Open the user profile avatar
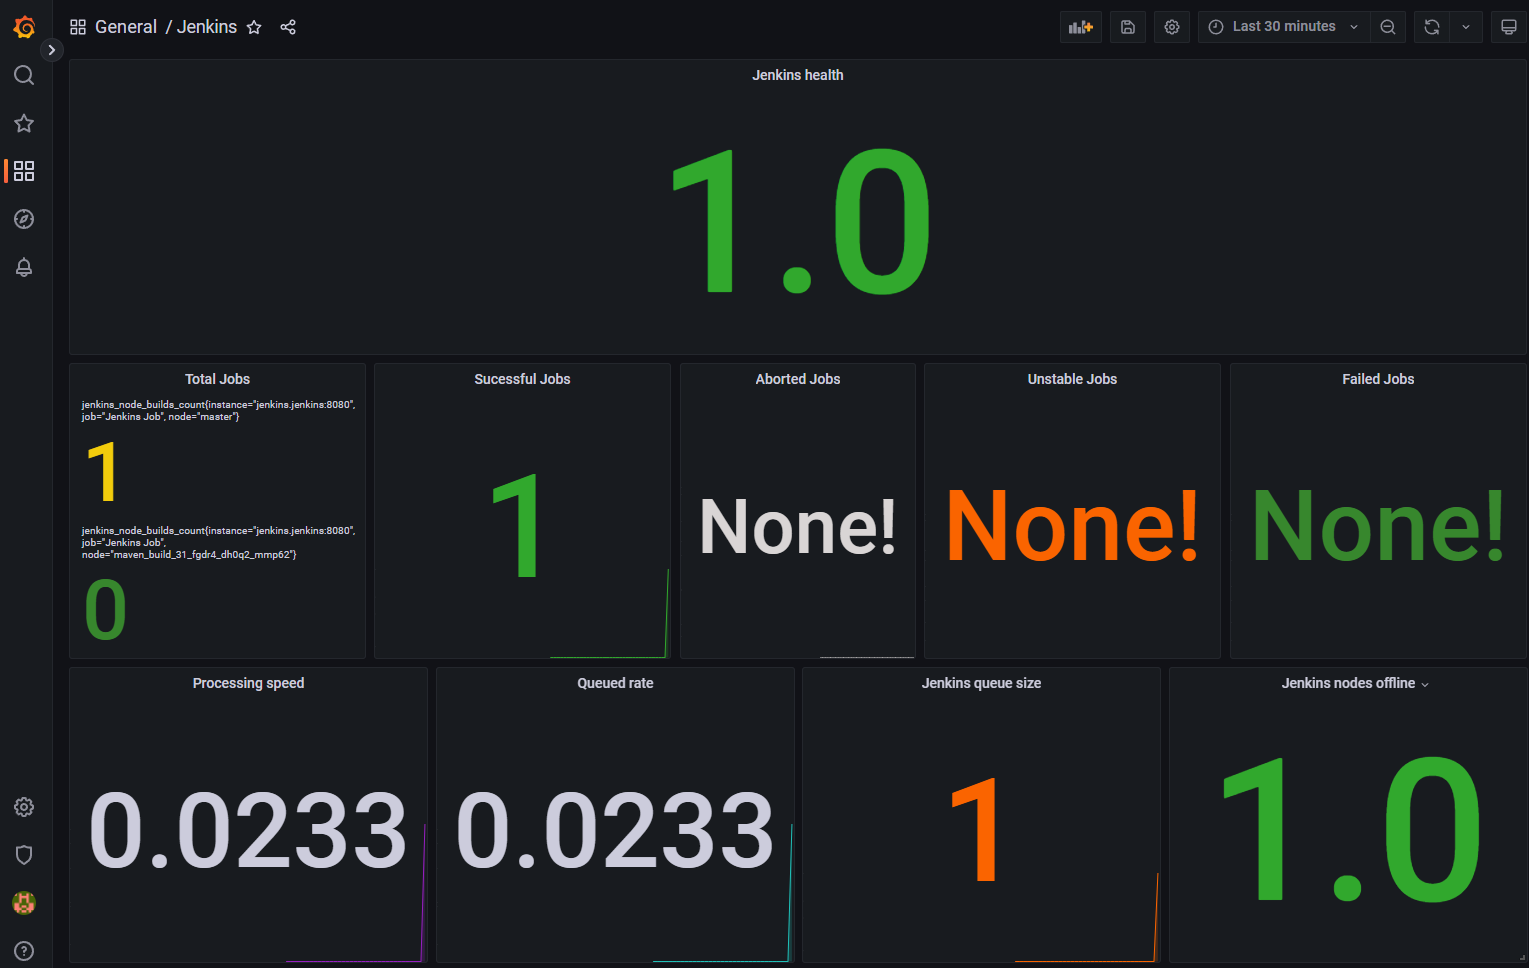The width and height of the screenshot is (1529, 968). (24, 903)
